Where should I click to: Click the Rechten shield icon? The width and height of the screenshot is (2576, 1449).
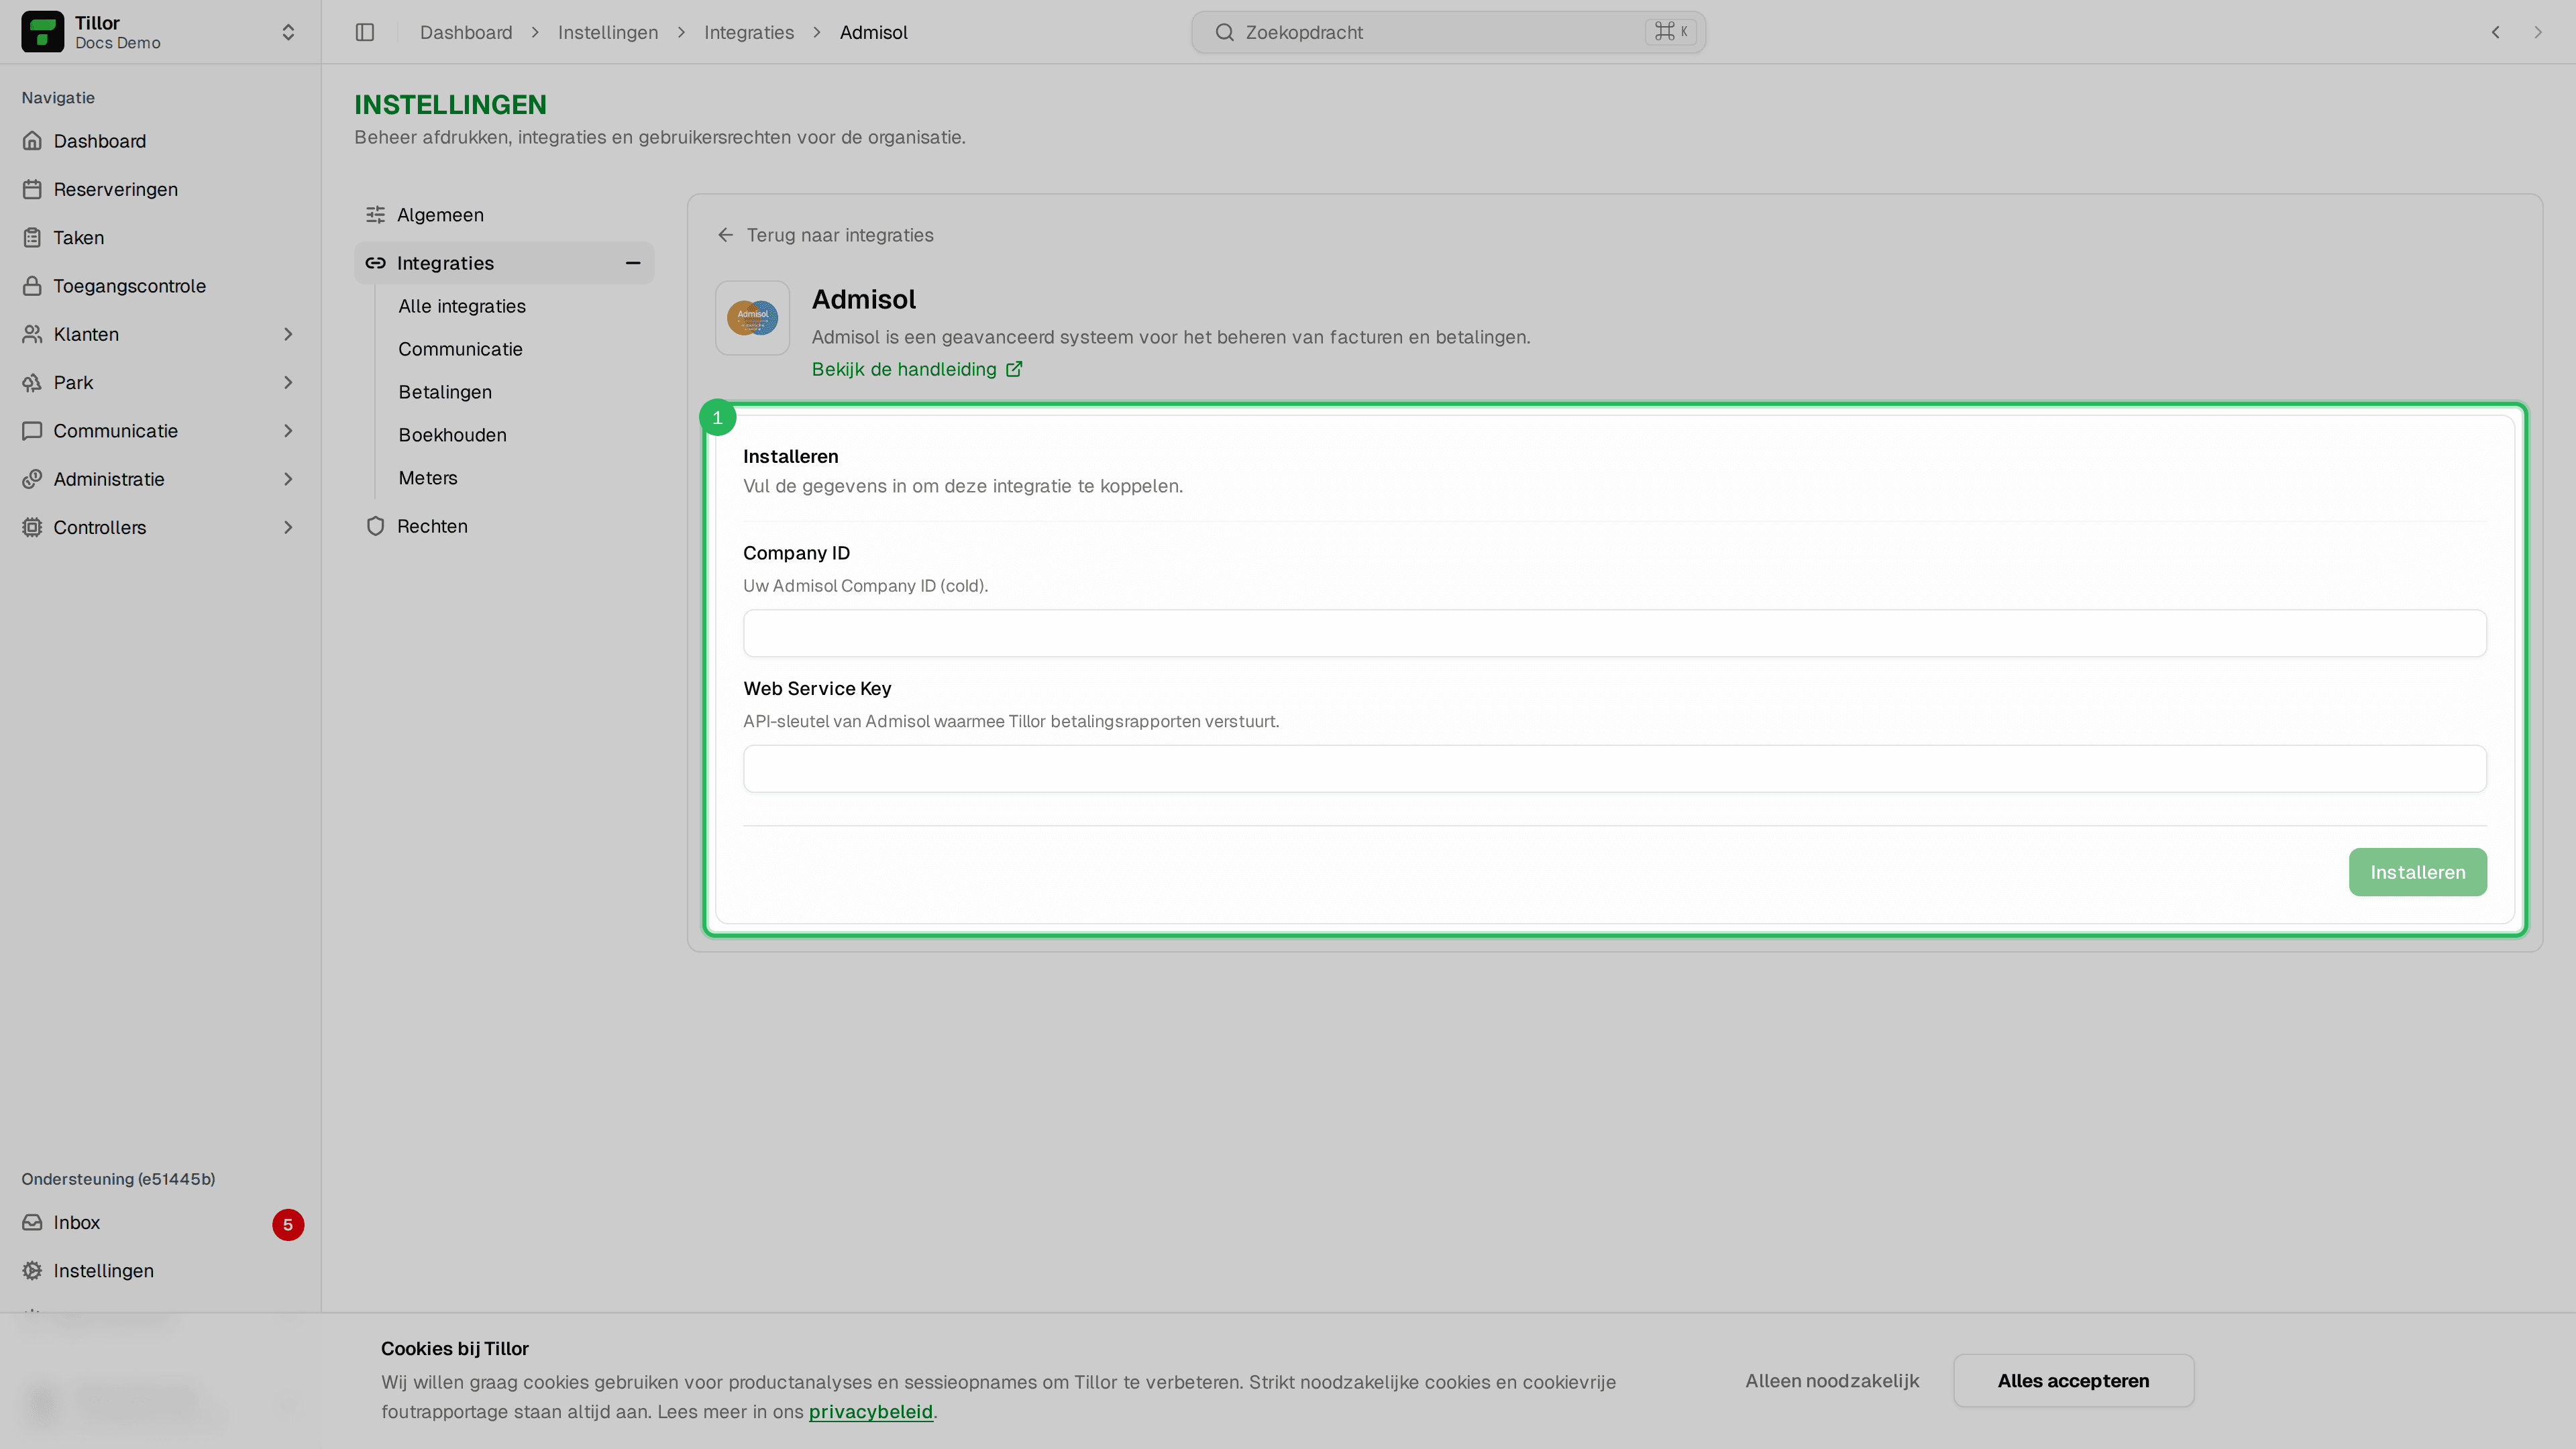pos(375,526)
